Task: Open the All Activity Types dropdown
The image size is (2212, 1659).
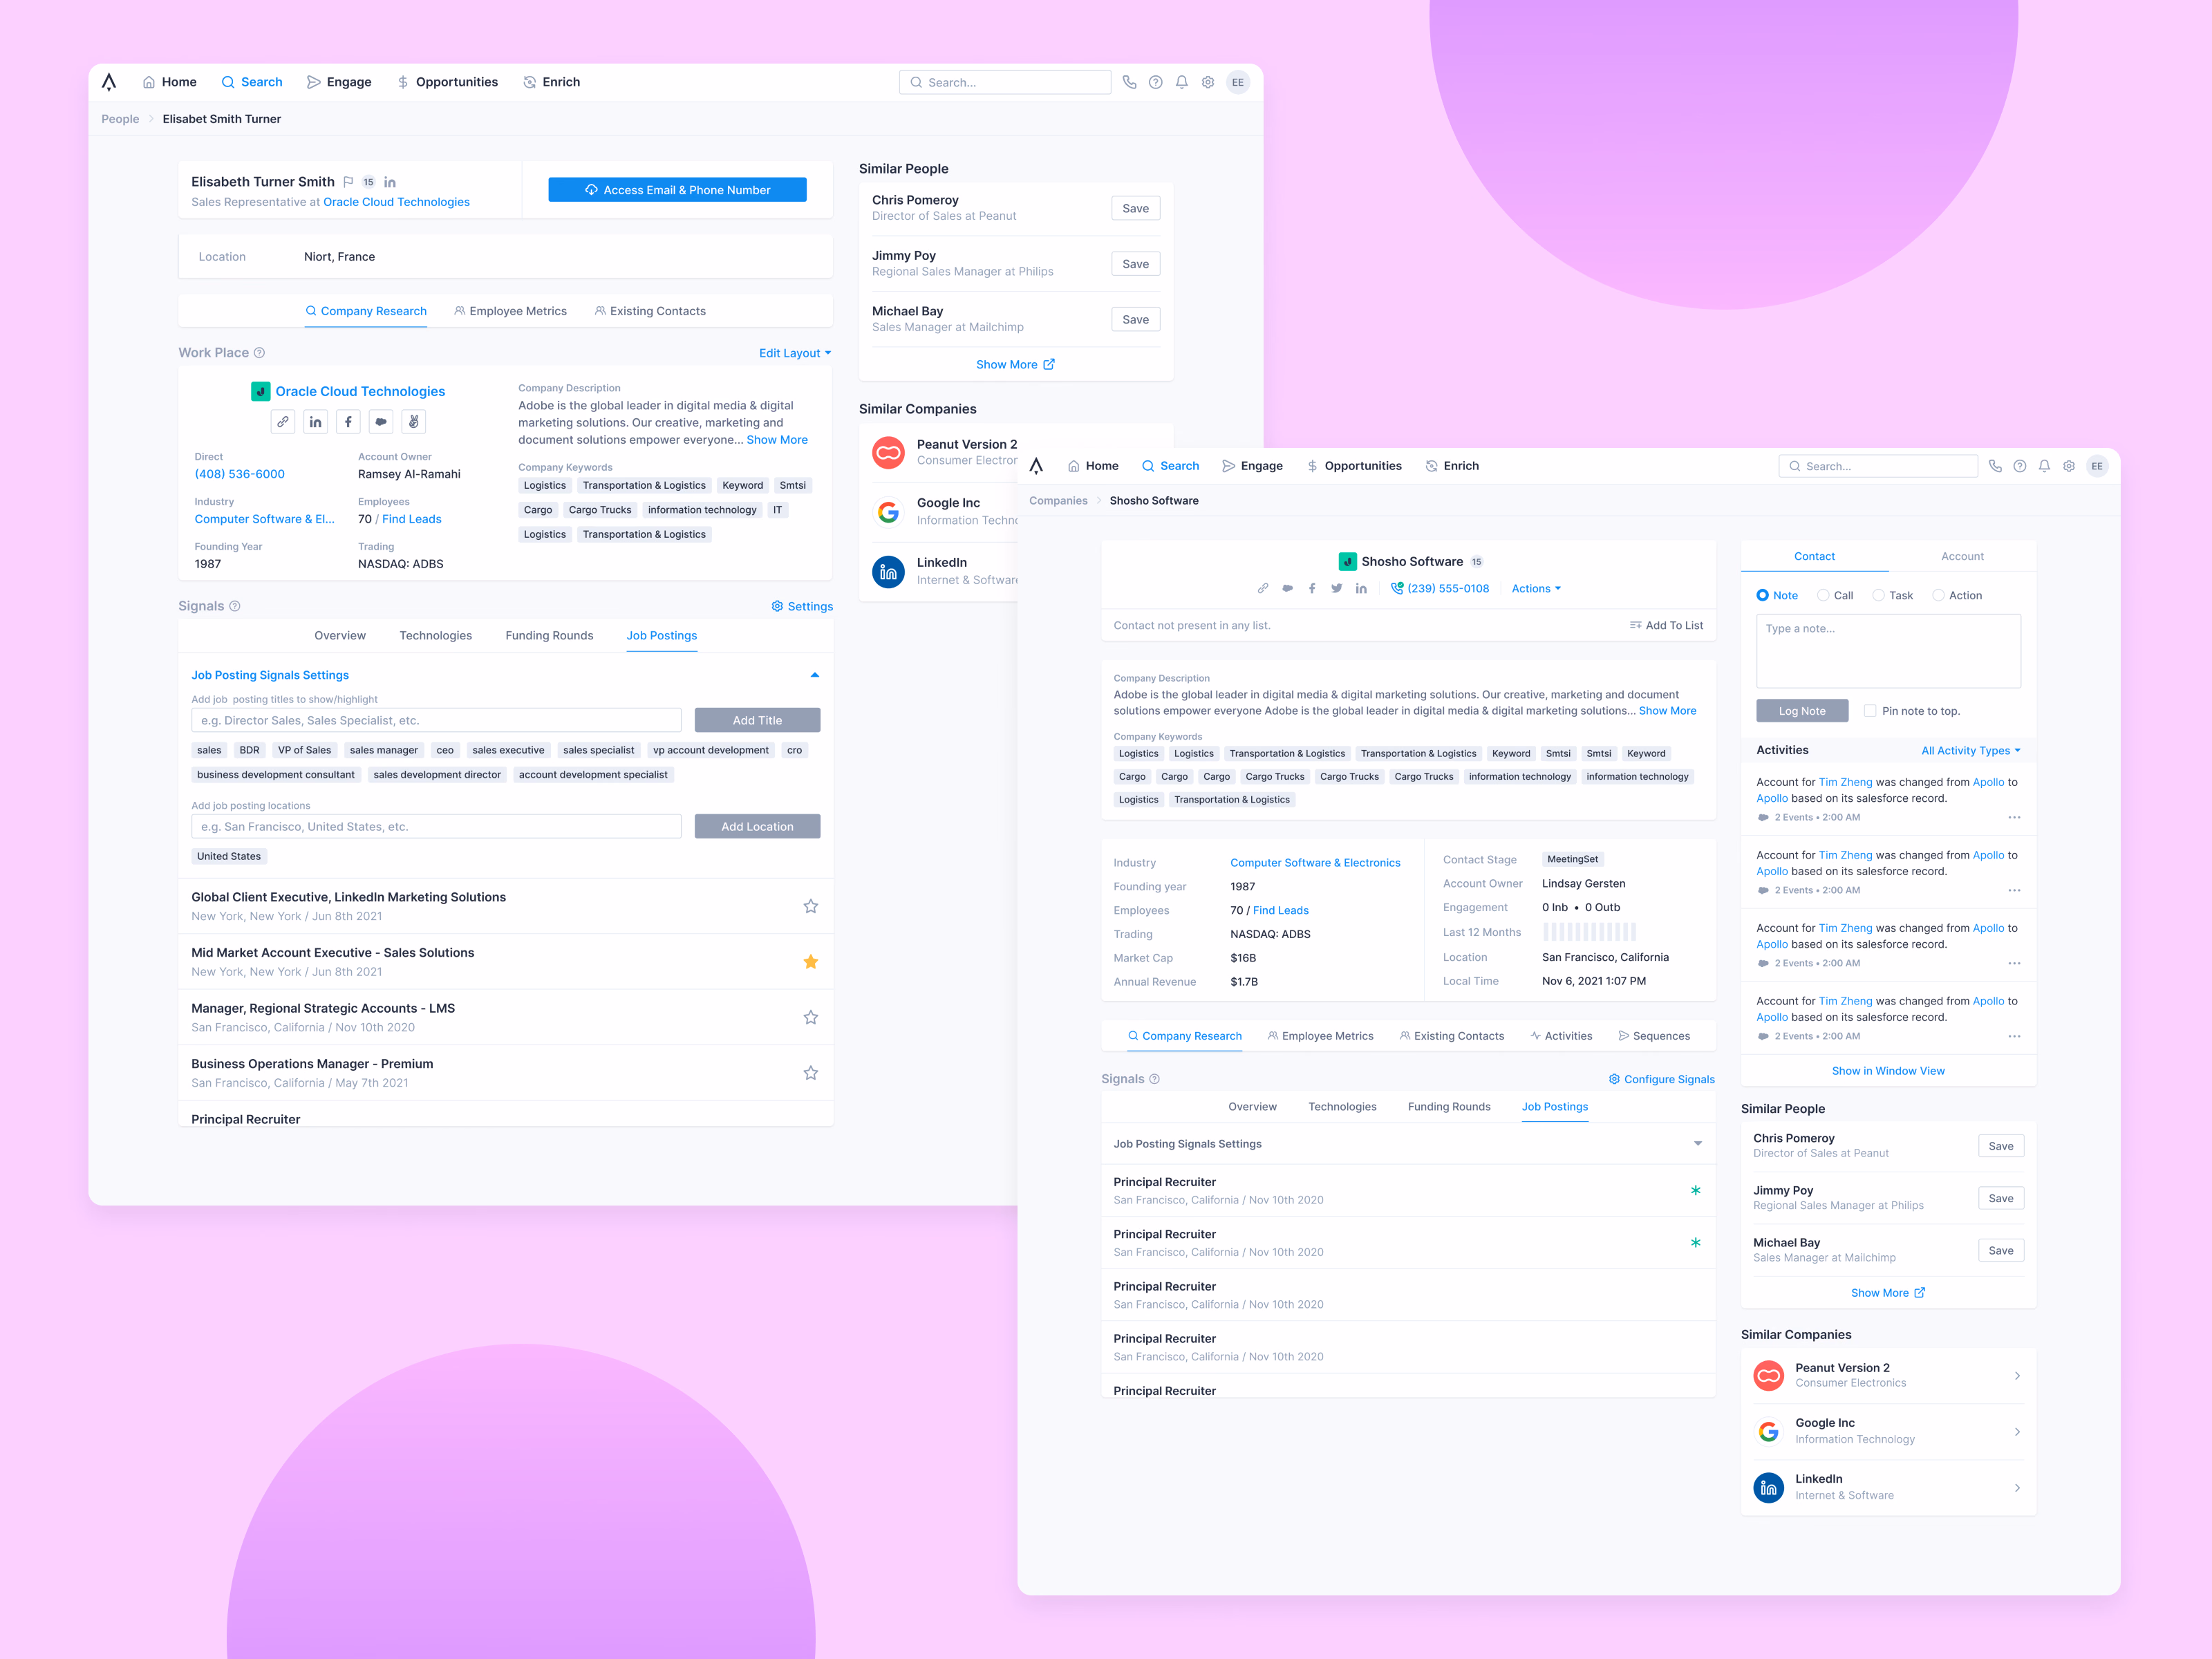Action: 1971,750
